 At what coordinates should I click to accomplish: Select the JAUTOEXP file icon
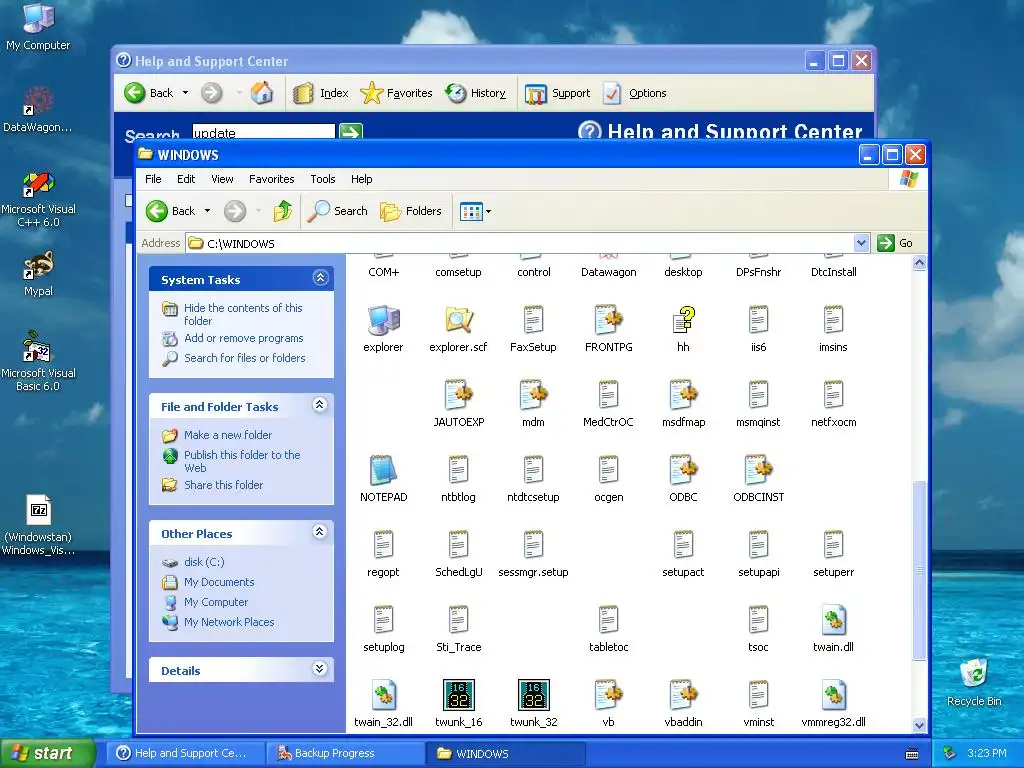point(458,395)
